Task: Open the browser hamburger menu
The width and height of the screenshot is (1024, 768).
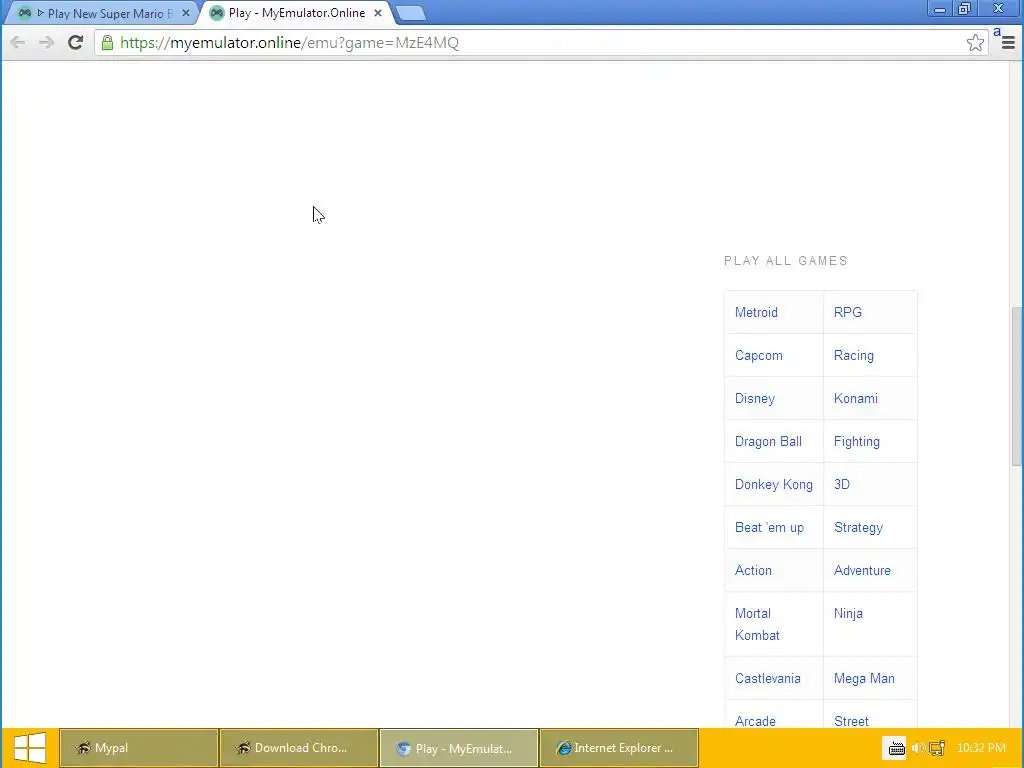Action: (x=1008, y=42)
